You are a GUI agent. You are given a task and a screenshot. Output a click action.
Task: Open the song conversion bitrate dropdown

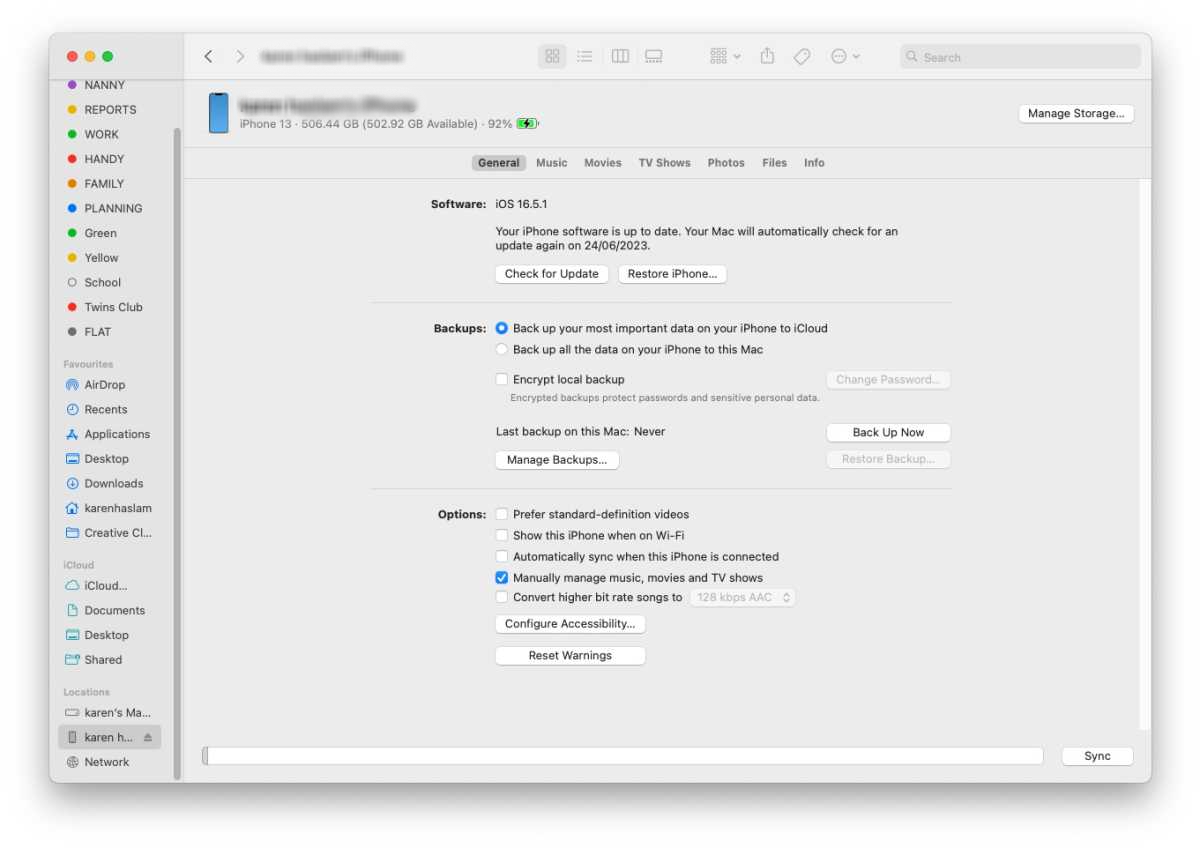point(742,596)
